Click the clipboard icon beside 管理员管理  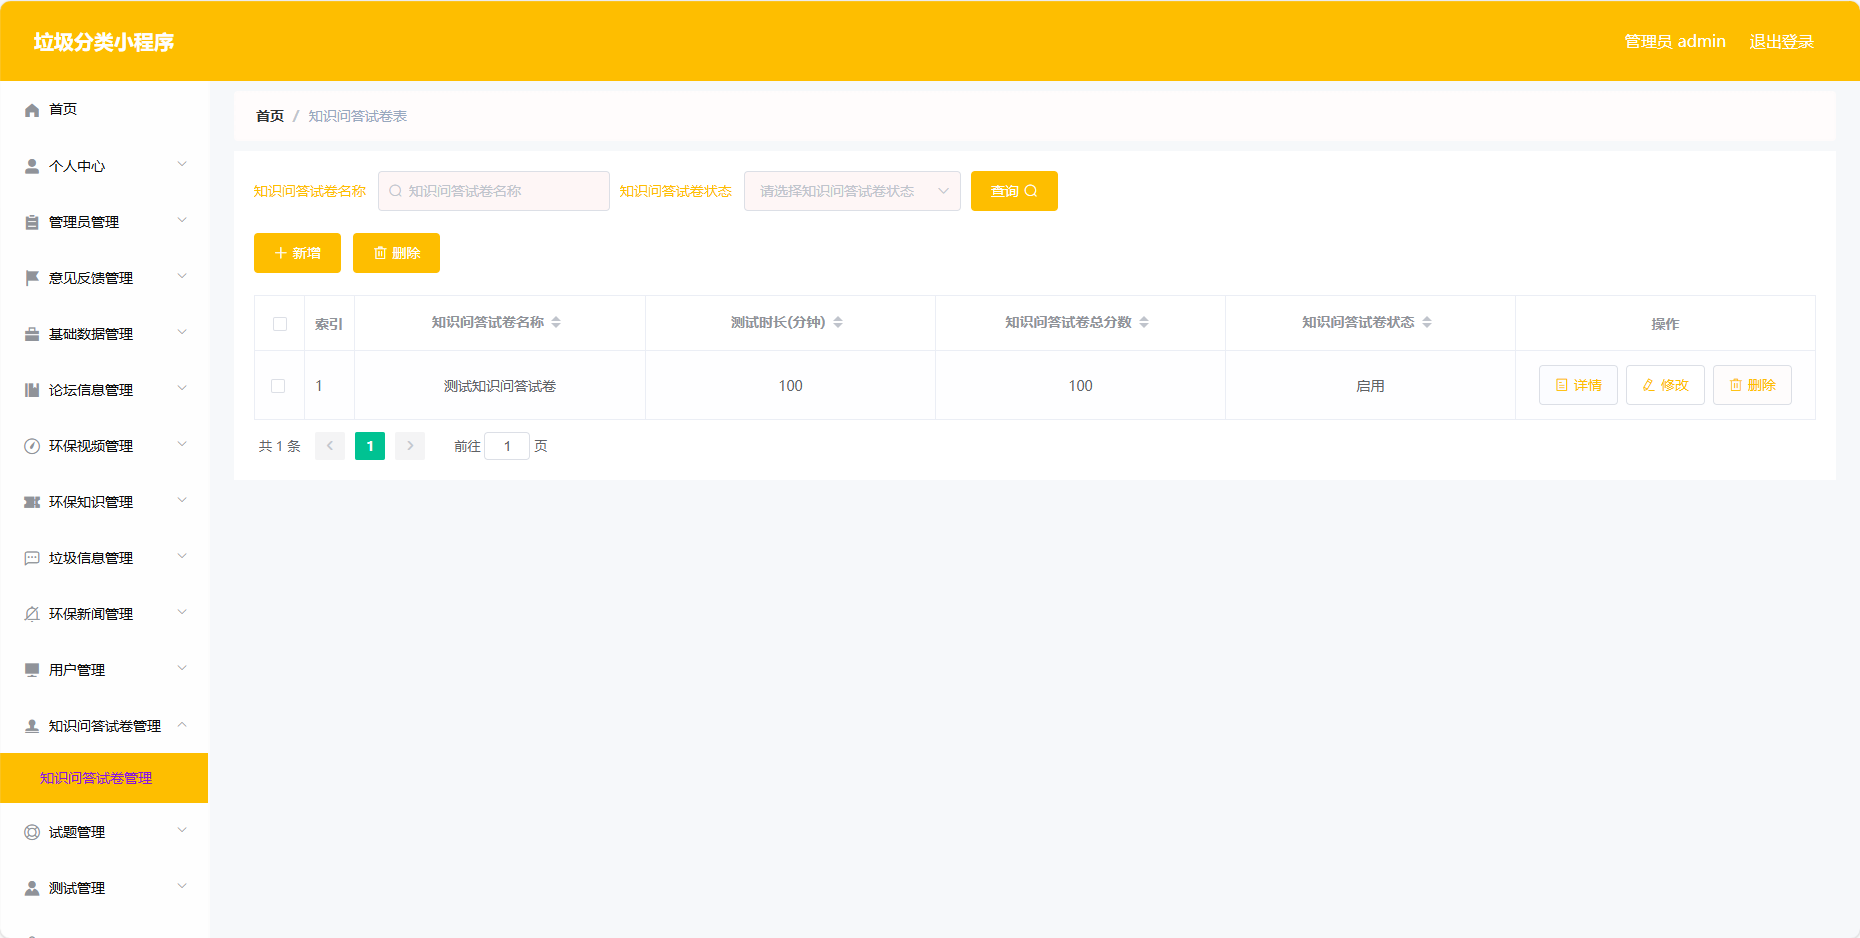(x=32, y=222)
